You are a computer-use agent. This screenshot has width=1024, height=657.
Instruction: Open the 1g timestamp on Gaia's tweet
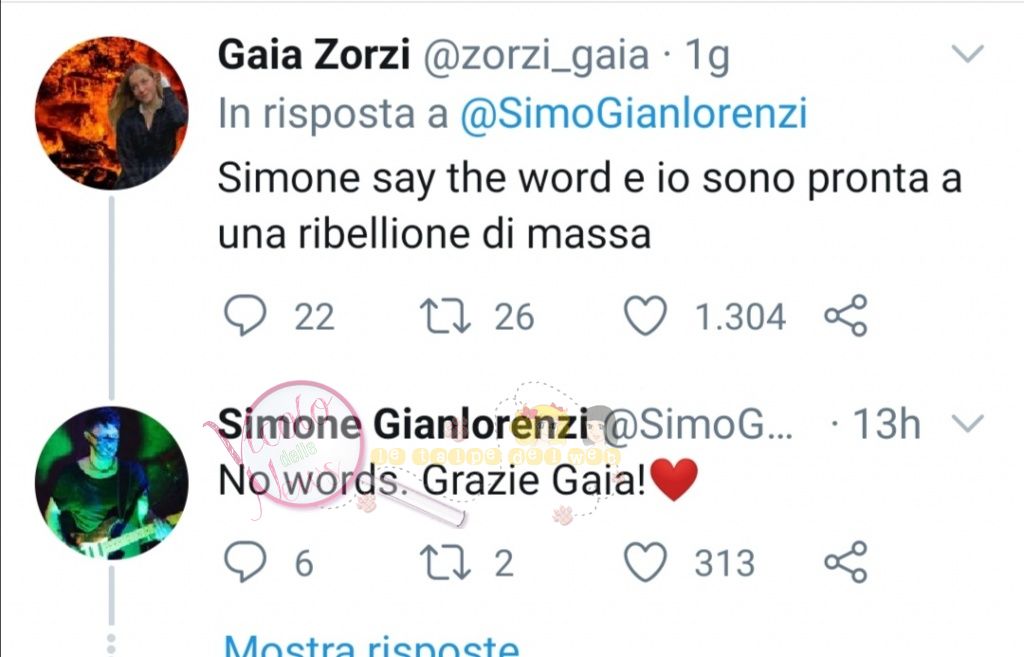[x=707, y=57]
